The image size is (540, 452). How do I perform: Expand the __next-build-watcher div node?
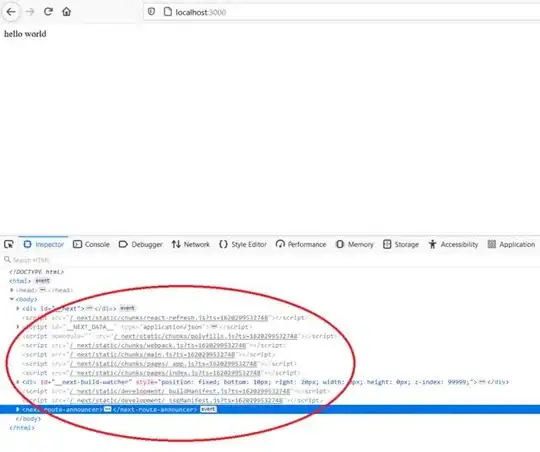click(x=18, y=382)
